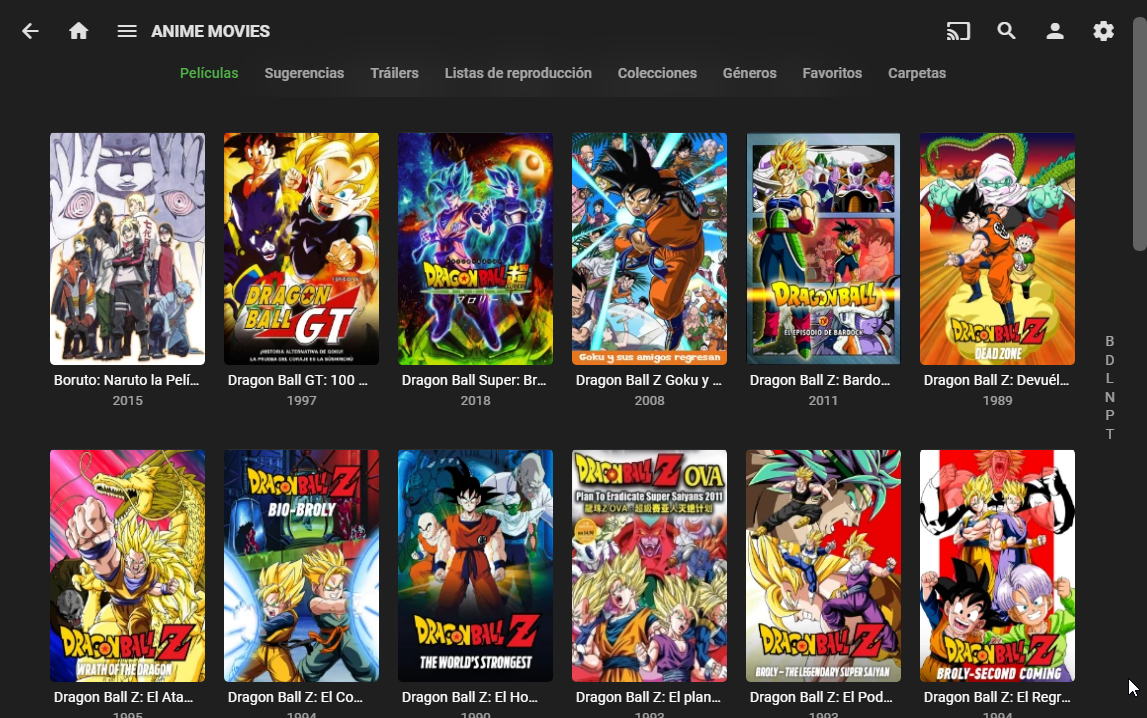Switch to the Géneros tab

pos(750,73)
